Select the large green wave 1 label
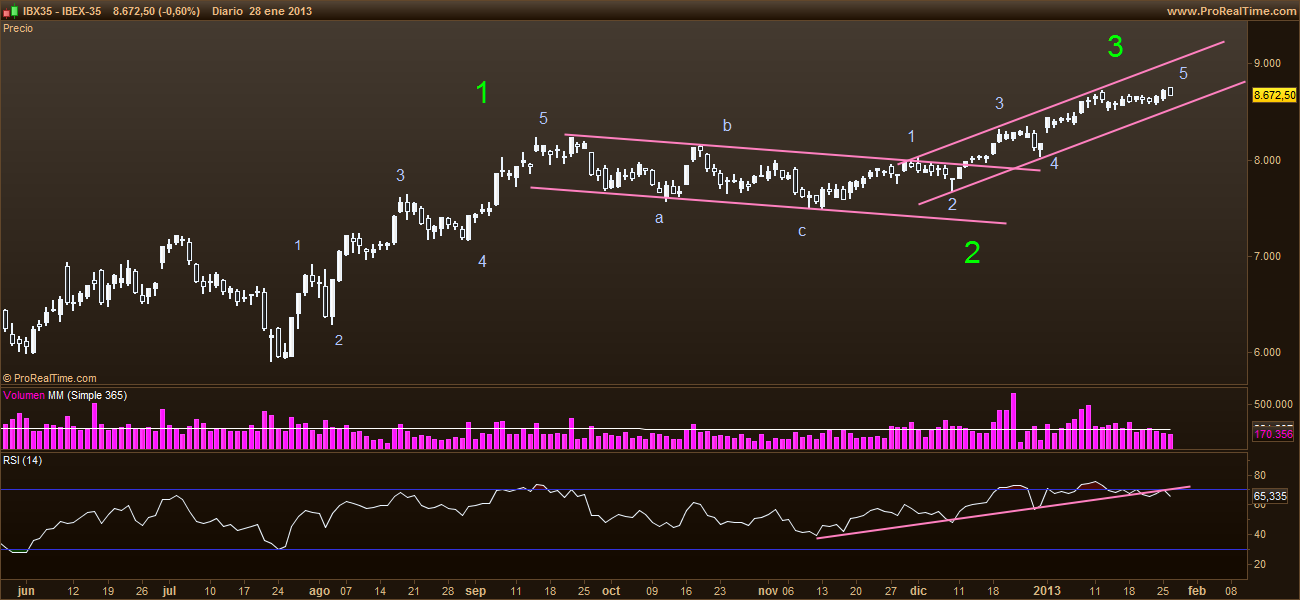Image resolution: width=1300 pixels, height=600 pixels. pos(482,93)
